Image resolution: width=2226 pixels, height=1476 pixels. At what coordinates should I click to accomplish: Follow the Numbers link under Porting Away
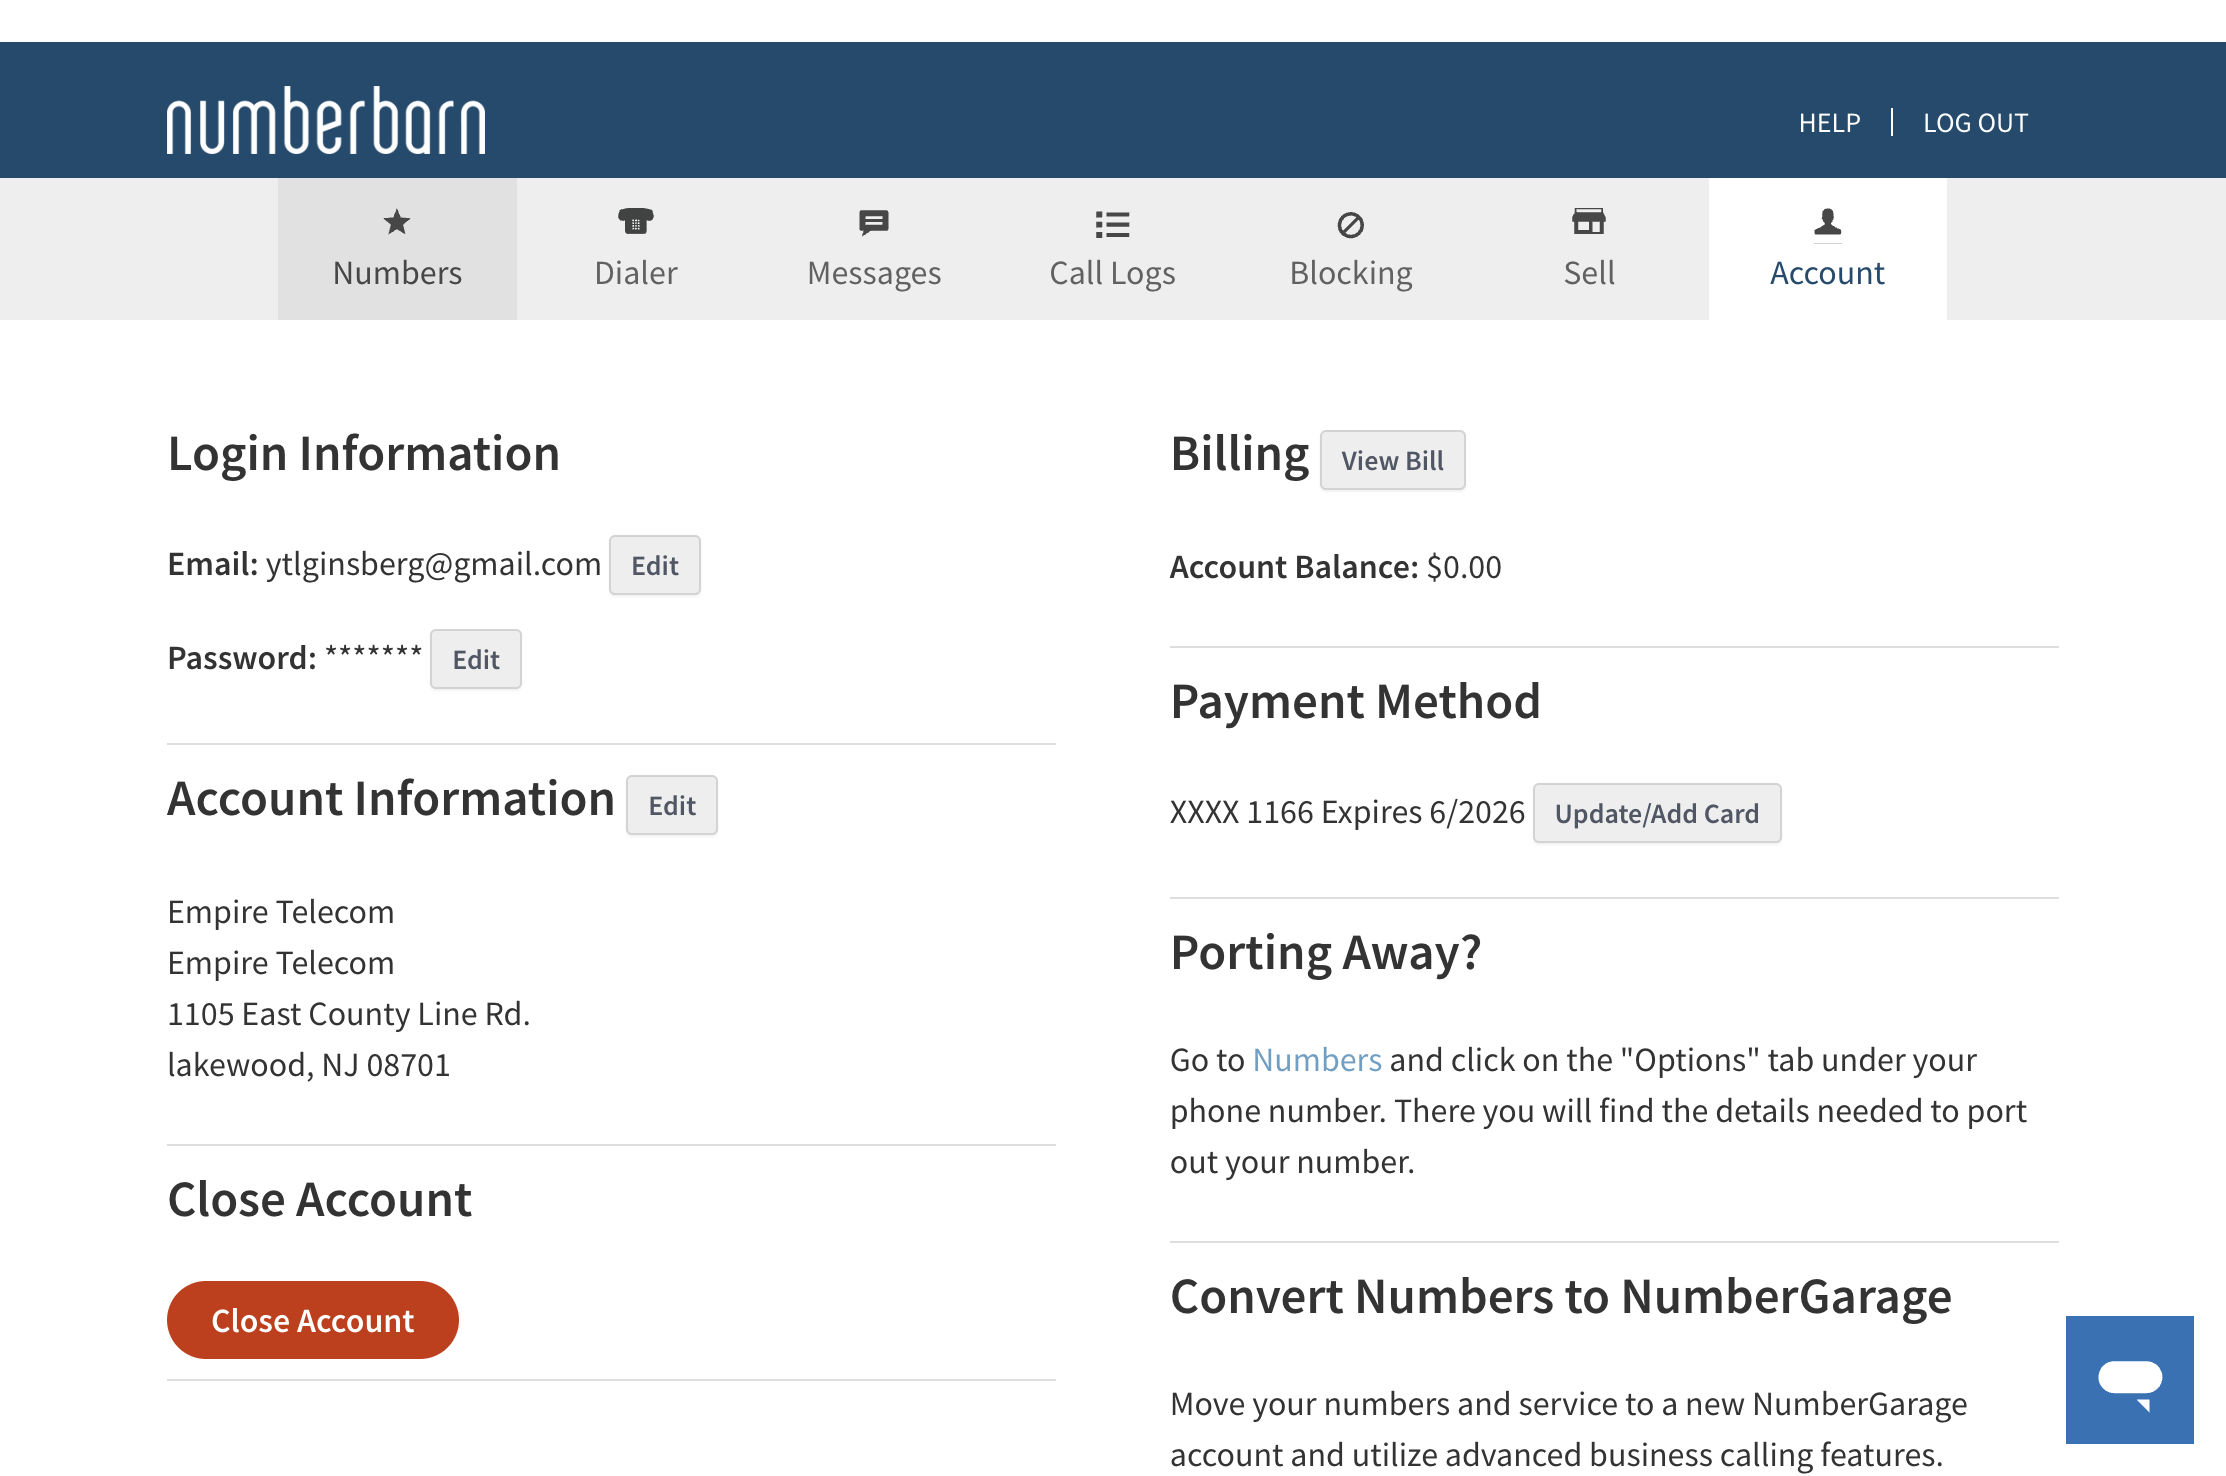pos(1317,1060)
